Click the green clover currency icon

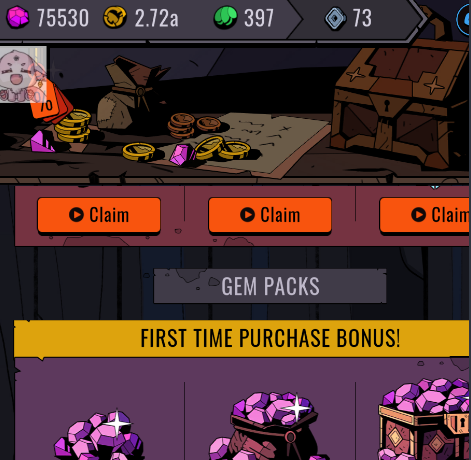click(x=225, y=18)
